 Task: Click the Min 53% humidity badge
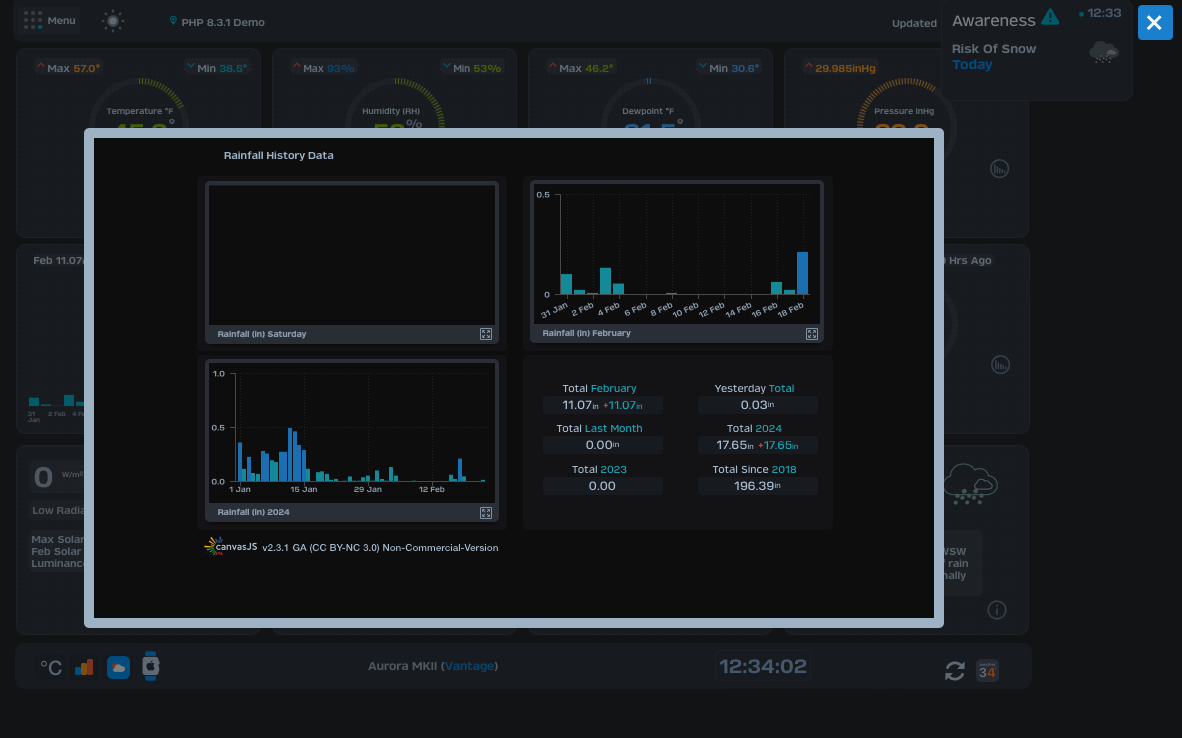click(471, 68)
